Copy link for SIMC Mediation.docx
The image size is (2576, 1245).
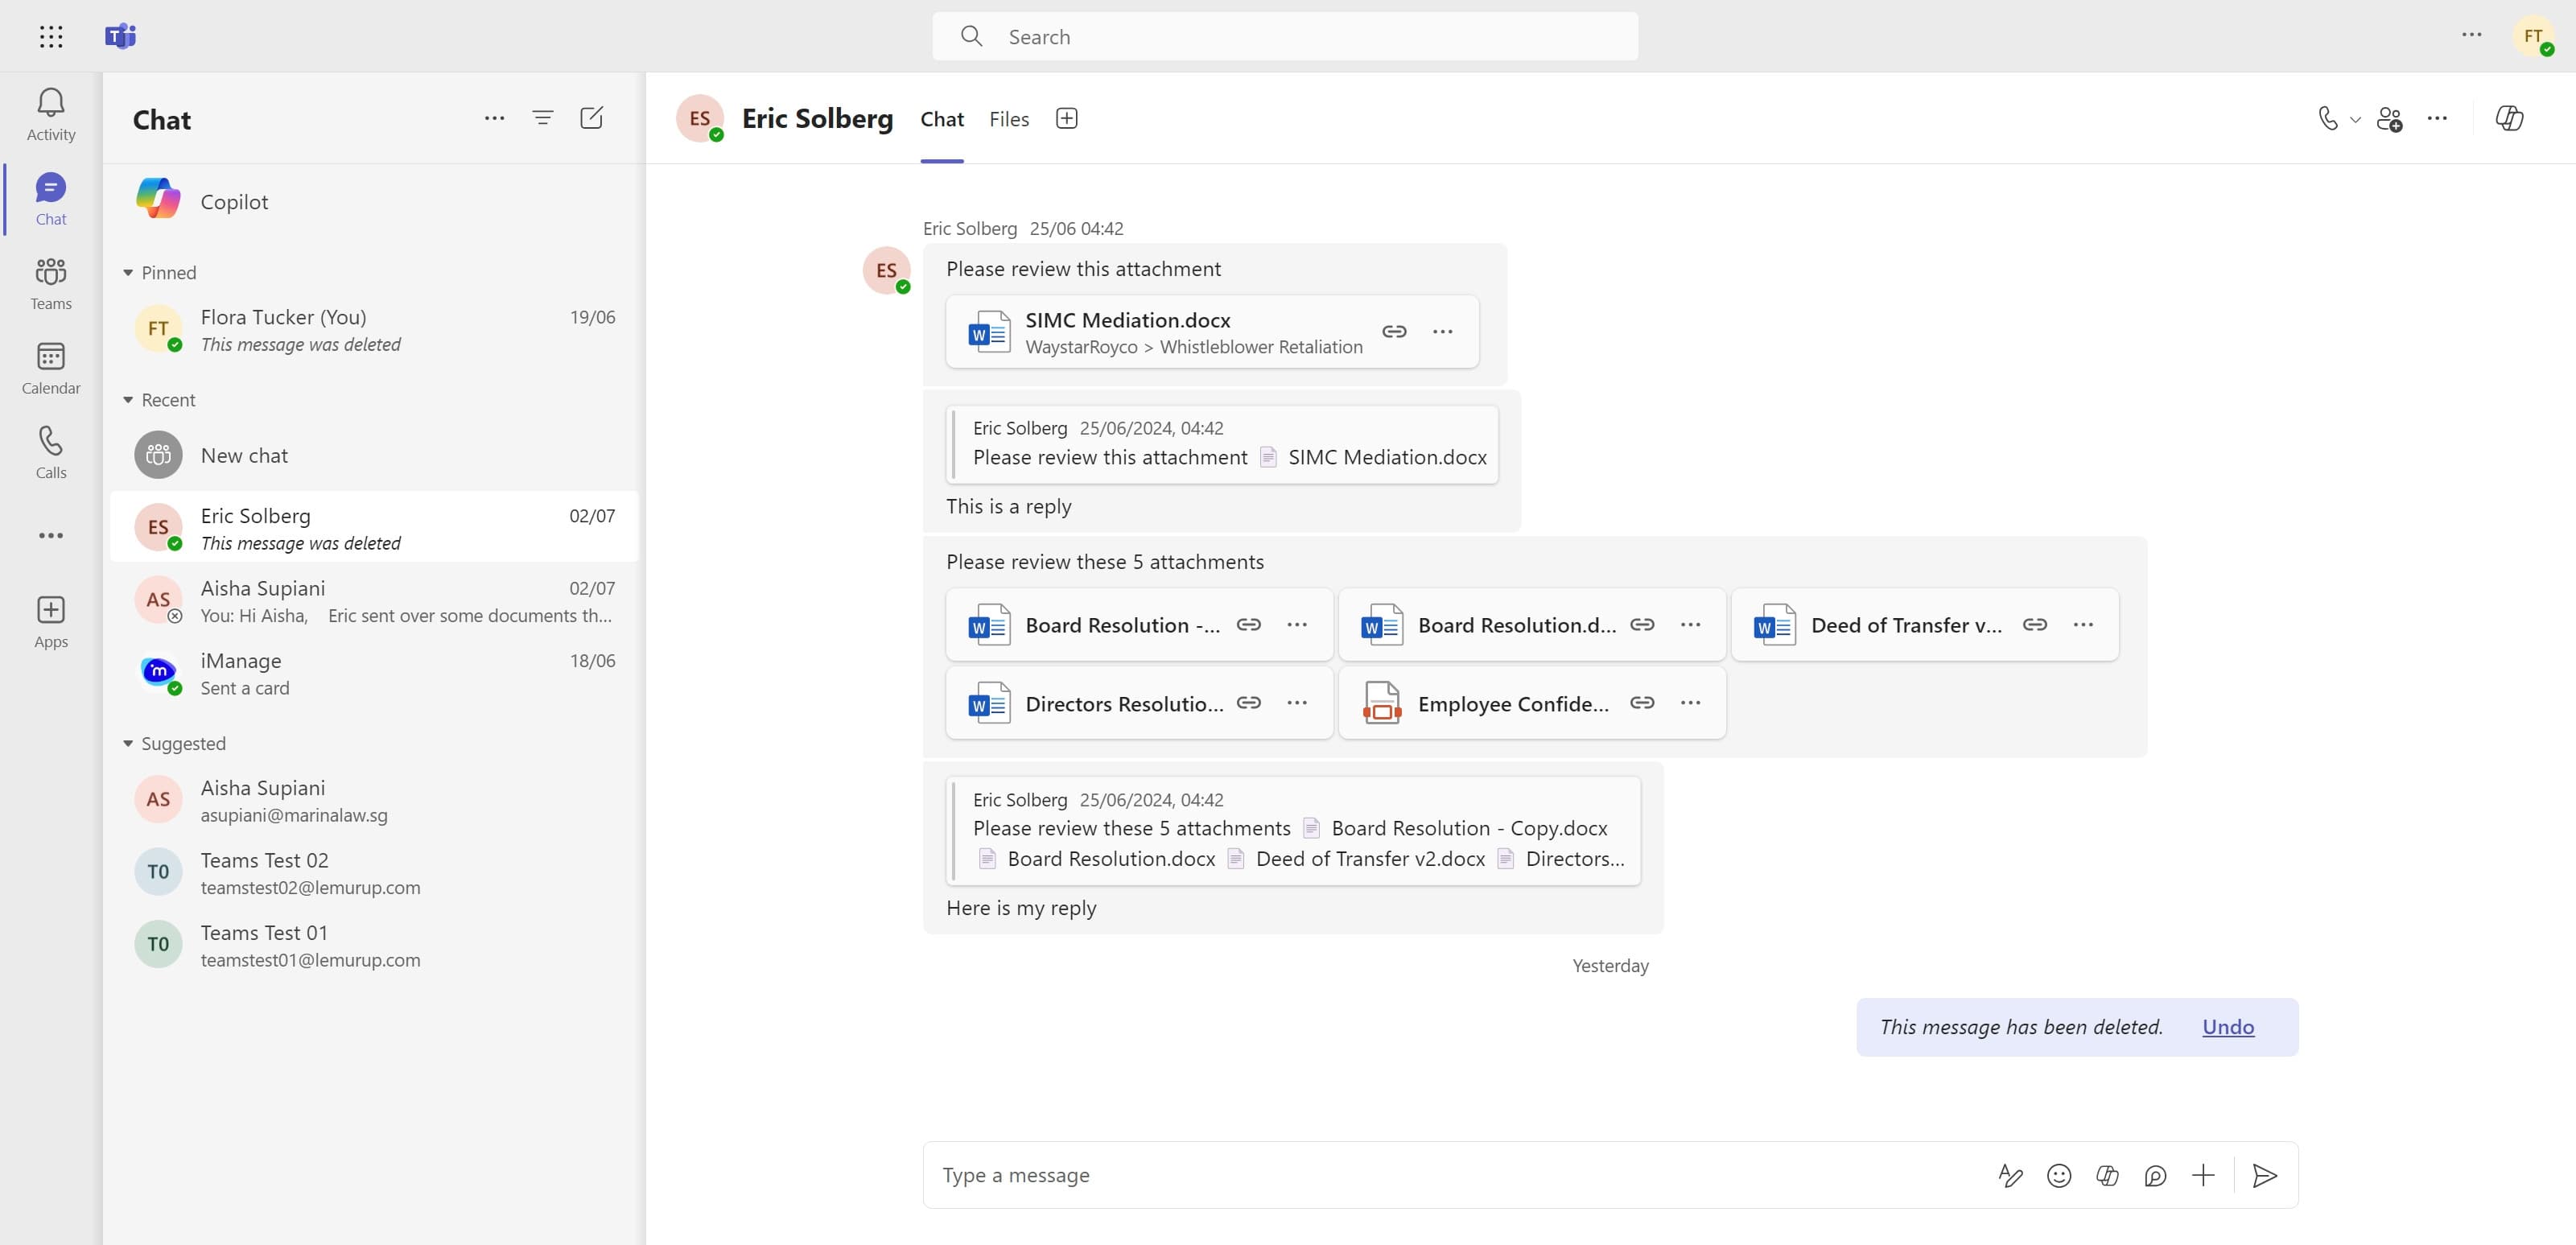click(1394, 331)
